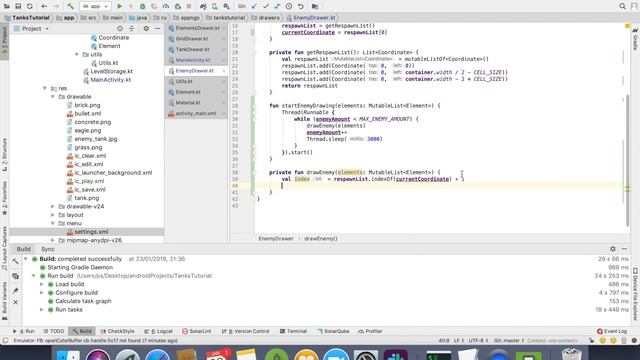Click the trash memory icon in status bar
Image resolution: width=640 pixels, height=360 pixels.
click(624, 340)
